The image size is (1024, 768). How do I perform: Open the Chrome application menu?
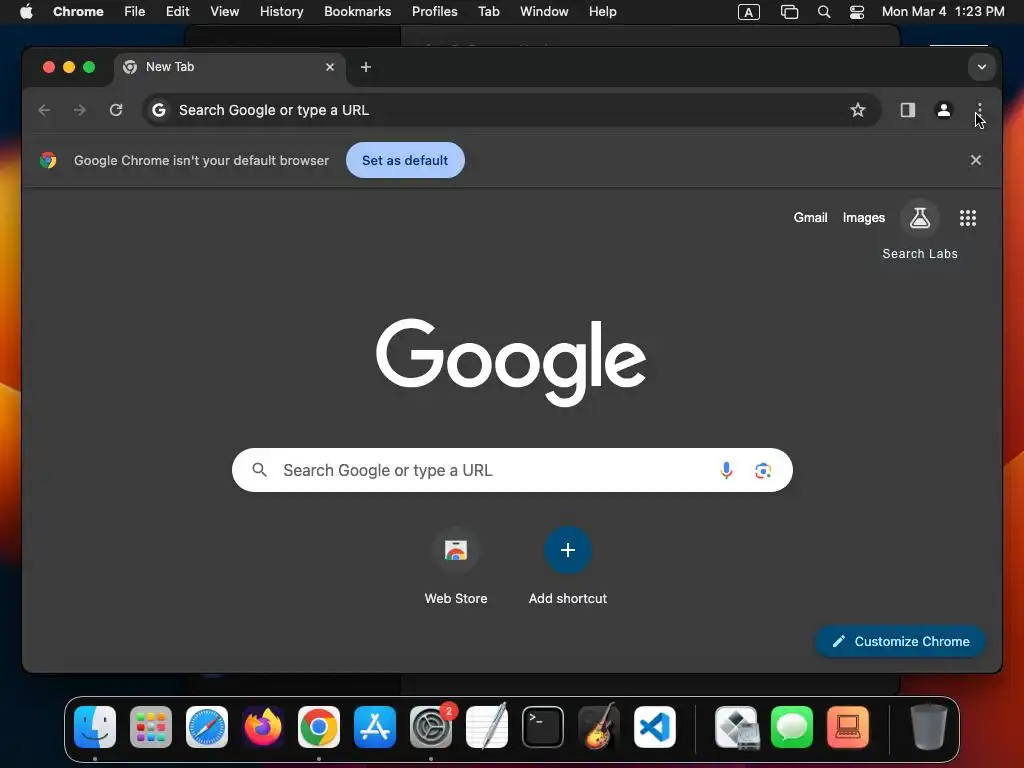pos(78,12)
